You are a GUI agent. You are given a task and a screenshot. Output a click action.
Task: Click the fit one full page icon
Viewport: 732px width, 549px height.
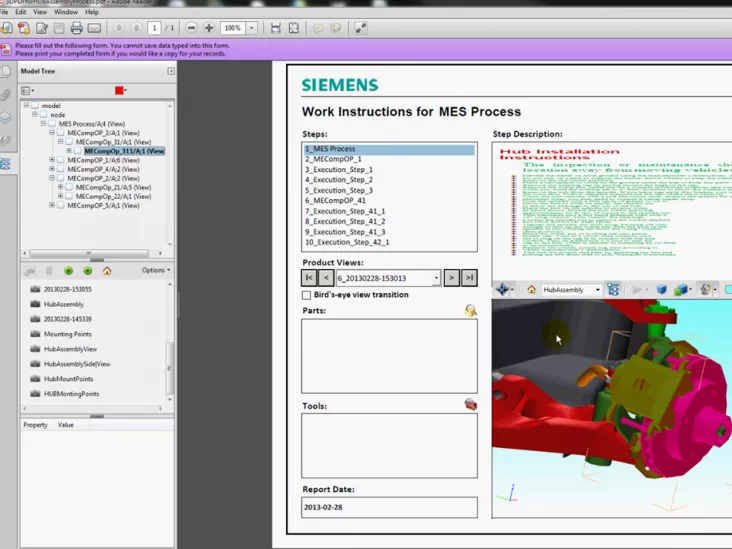click(x=294, y=28)
